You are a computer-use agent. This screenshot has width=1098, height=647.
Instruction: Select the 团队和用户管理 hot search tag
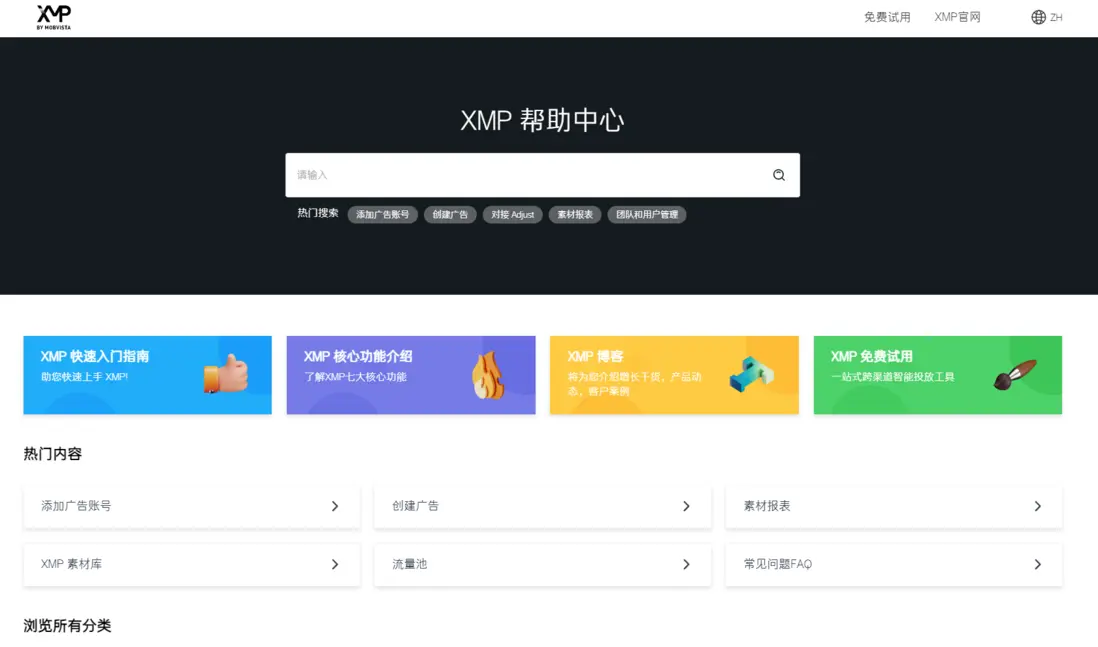tap(647, 214)
